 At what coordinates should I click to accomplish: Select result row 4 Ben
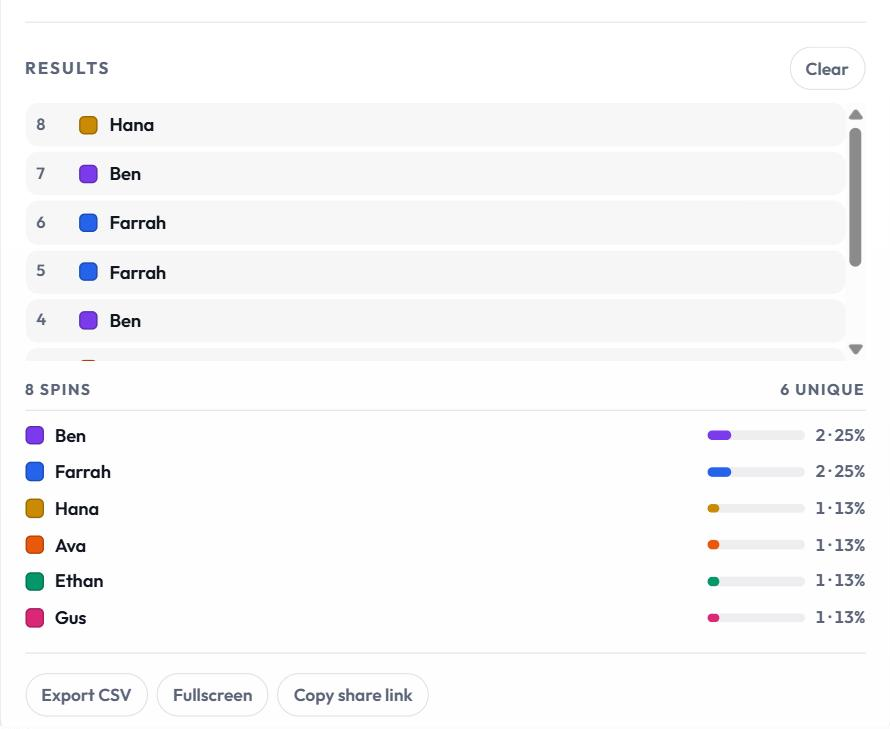tap(435, 321)
